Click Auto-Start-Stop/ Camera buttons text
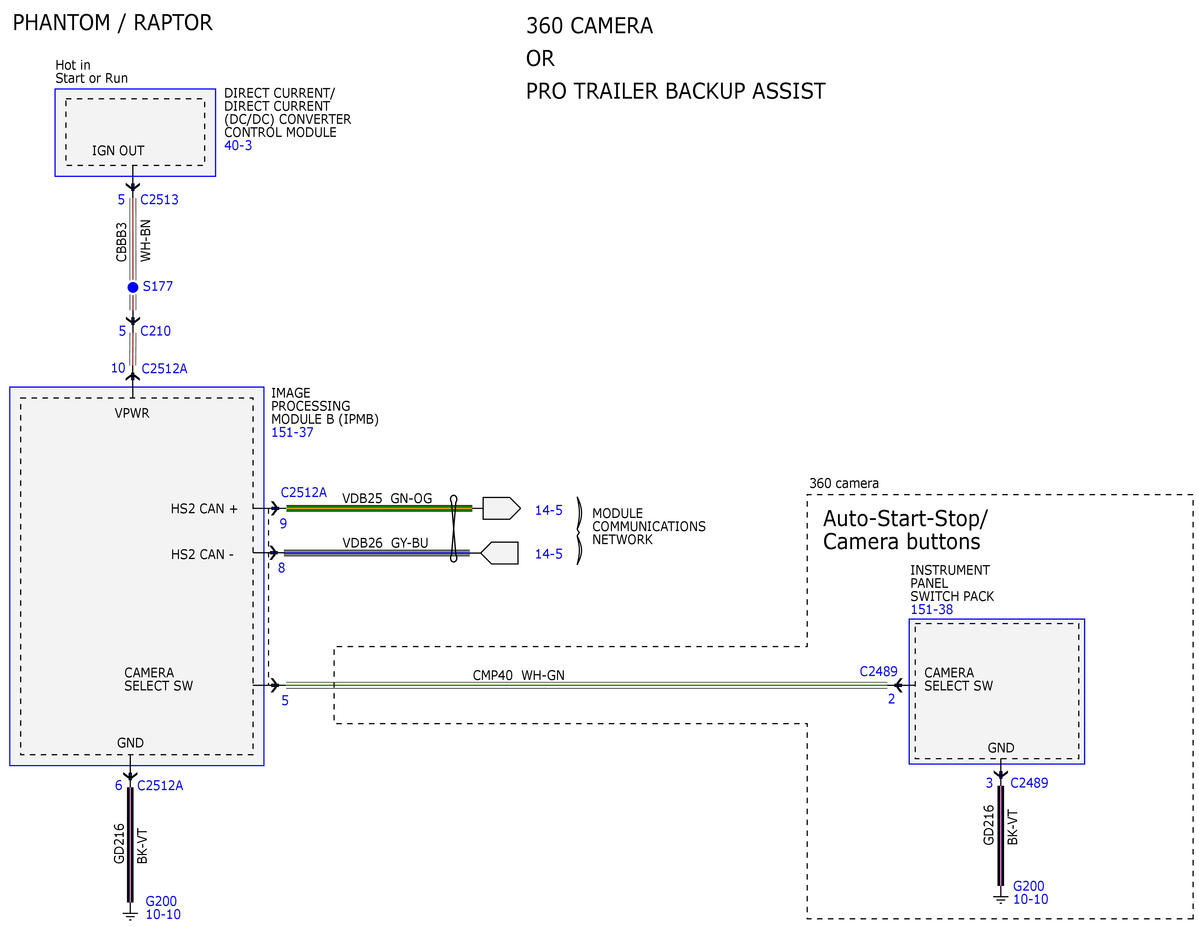 click(905, 530)
